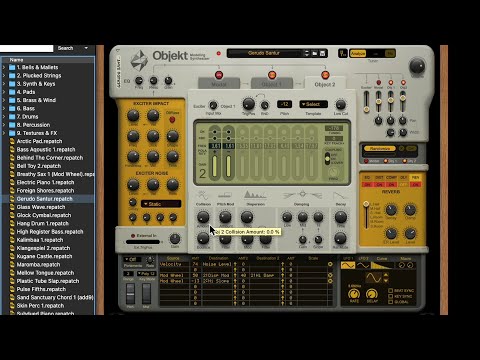
Task: Toggle the REV effect On button
Action: coord(415,184)
